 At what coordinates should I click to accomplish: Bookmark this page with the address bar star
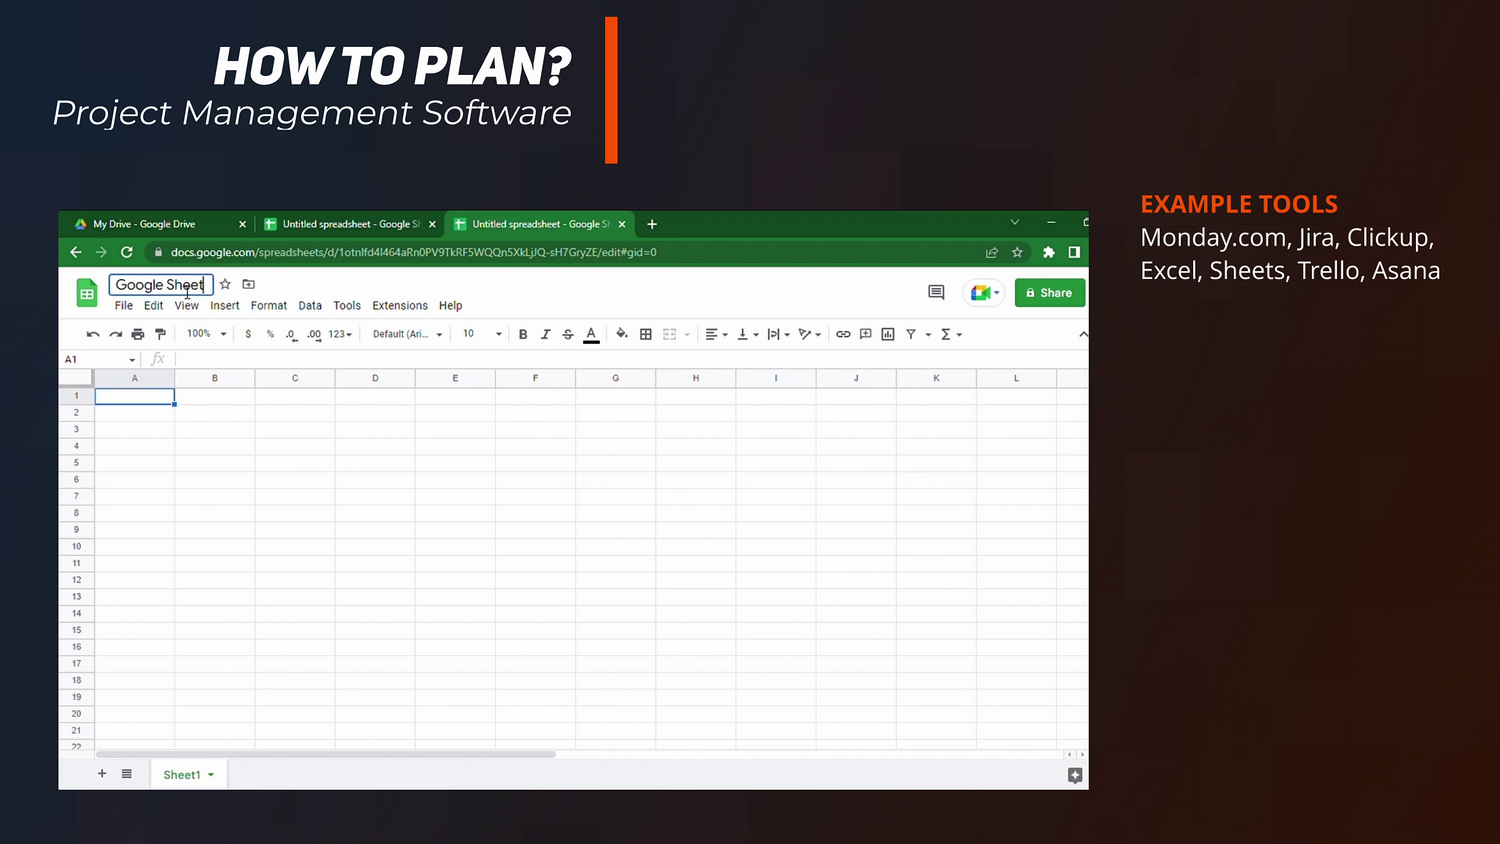point(1017,252)
